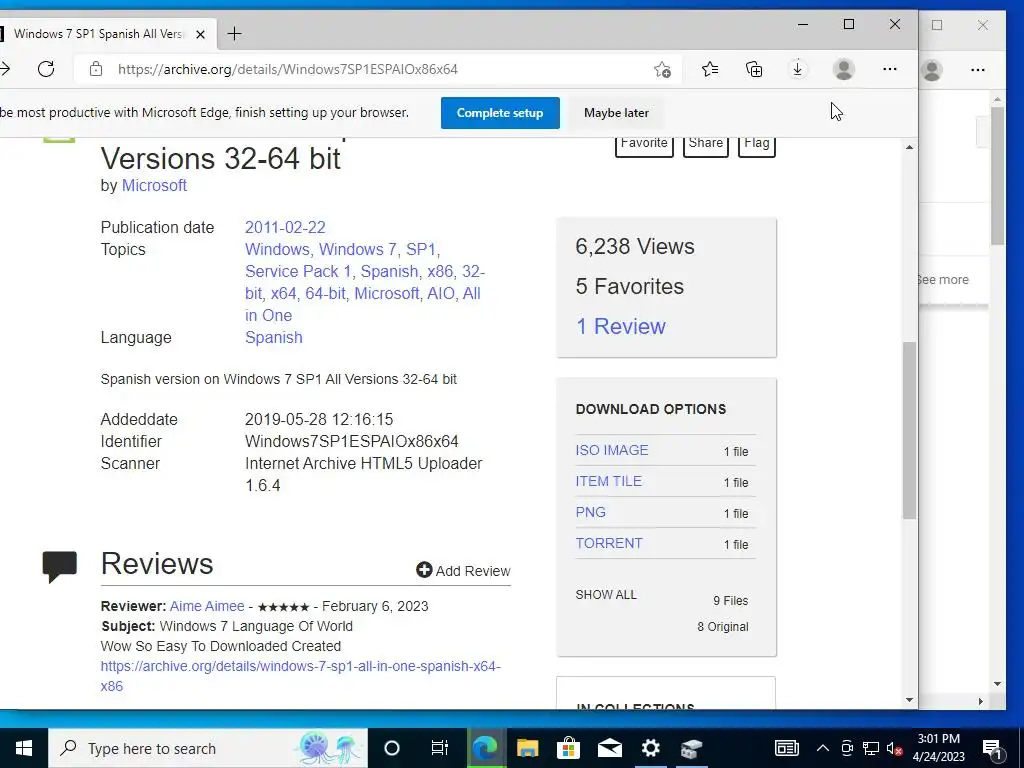Image resolution: width=1024 pixels, height=768 pixels.
Task: Click See more in background window
Action: (944, 280)
